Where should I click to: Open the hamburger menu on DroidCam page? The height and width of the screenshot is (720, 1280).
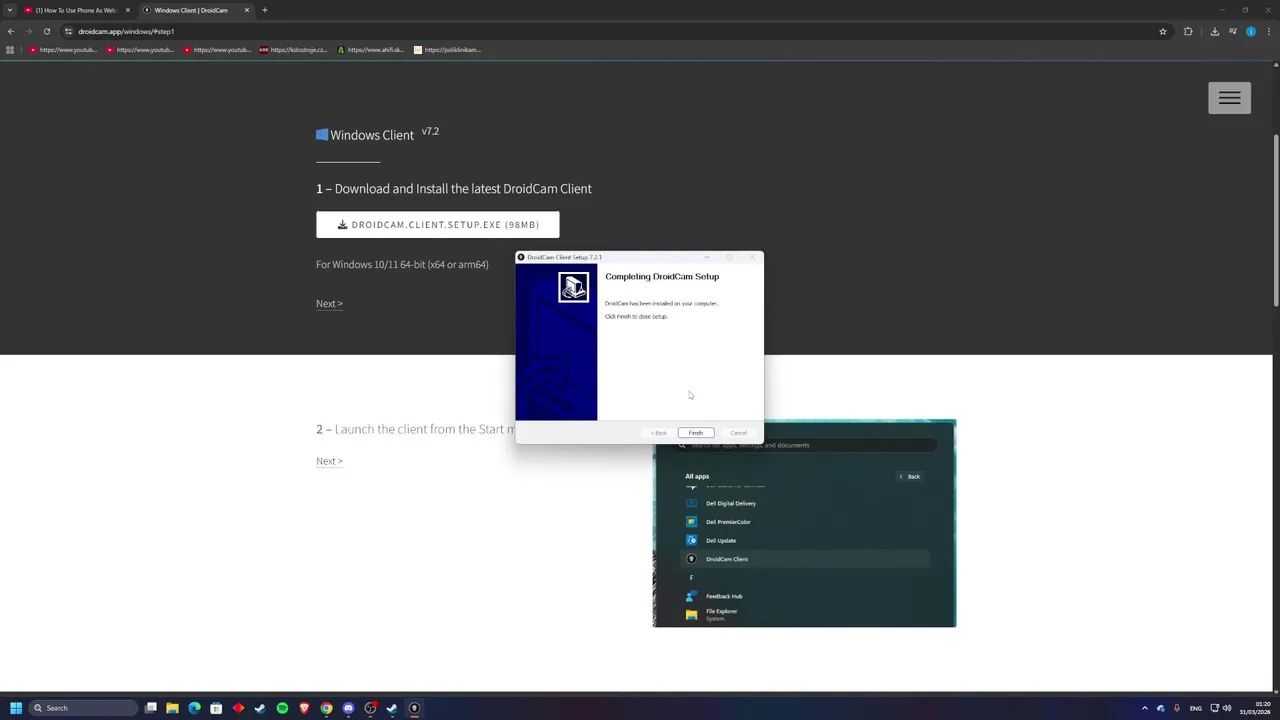tap(1229, 98)
